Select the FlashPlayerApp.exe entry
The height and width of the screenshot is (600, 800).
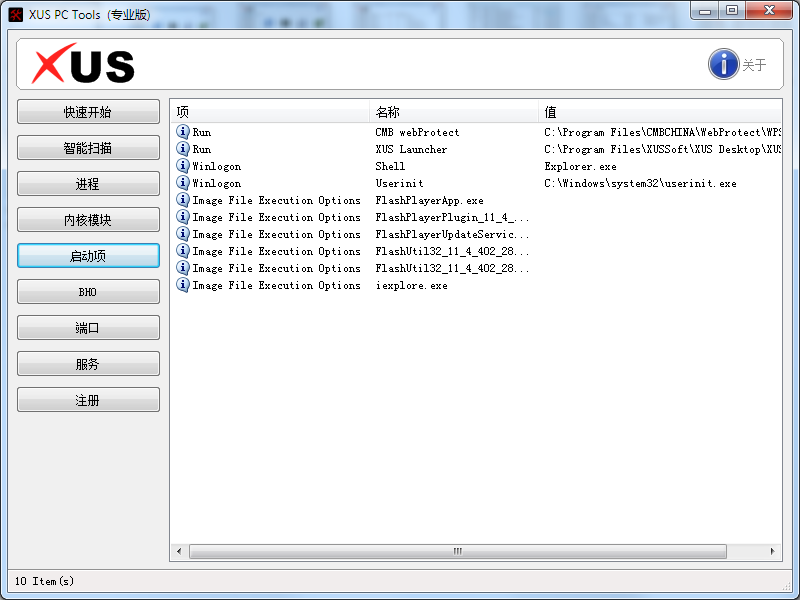[x=429, y=201]
